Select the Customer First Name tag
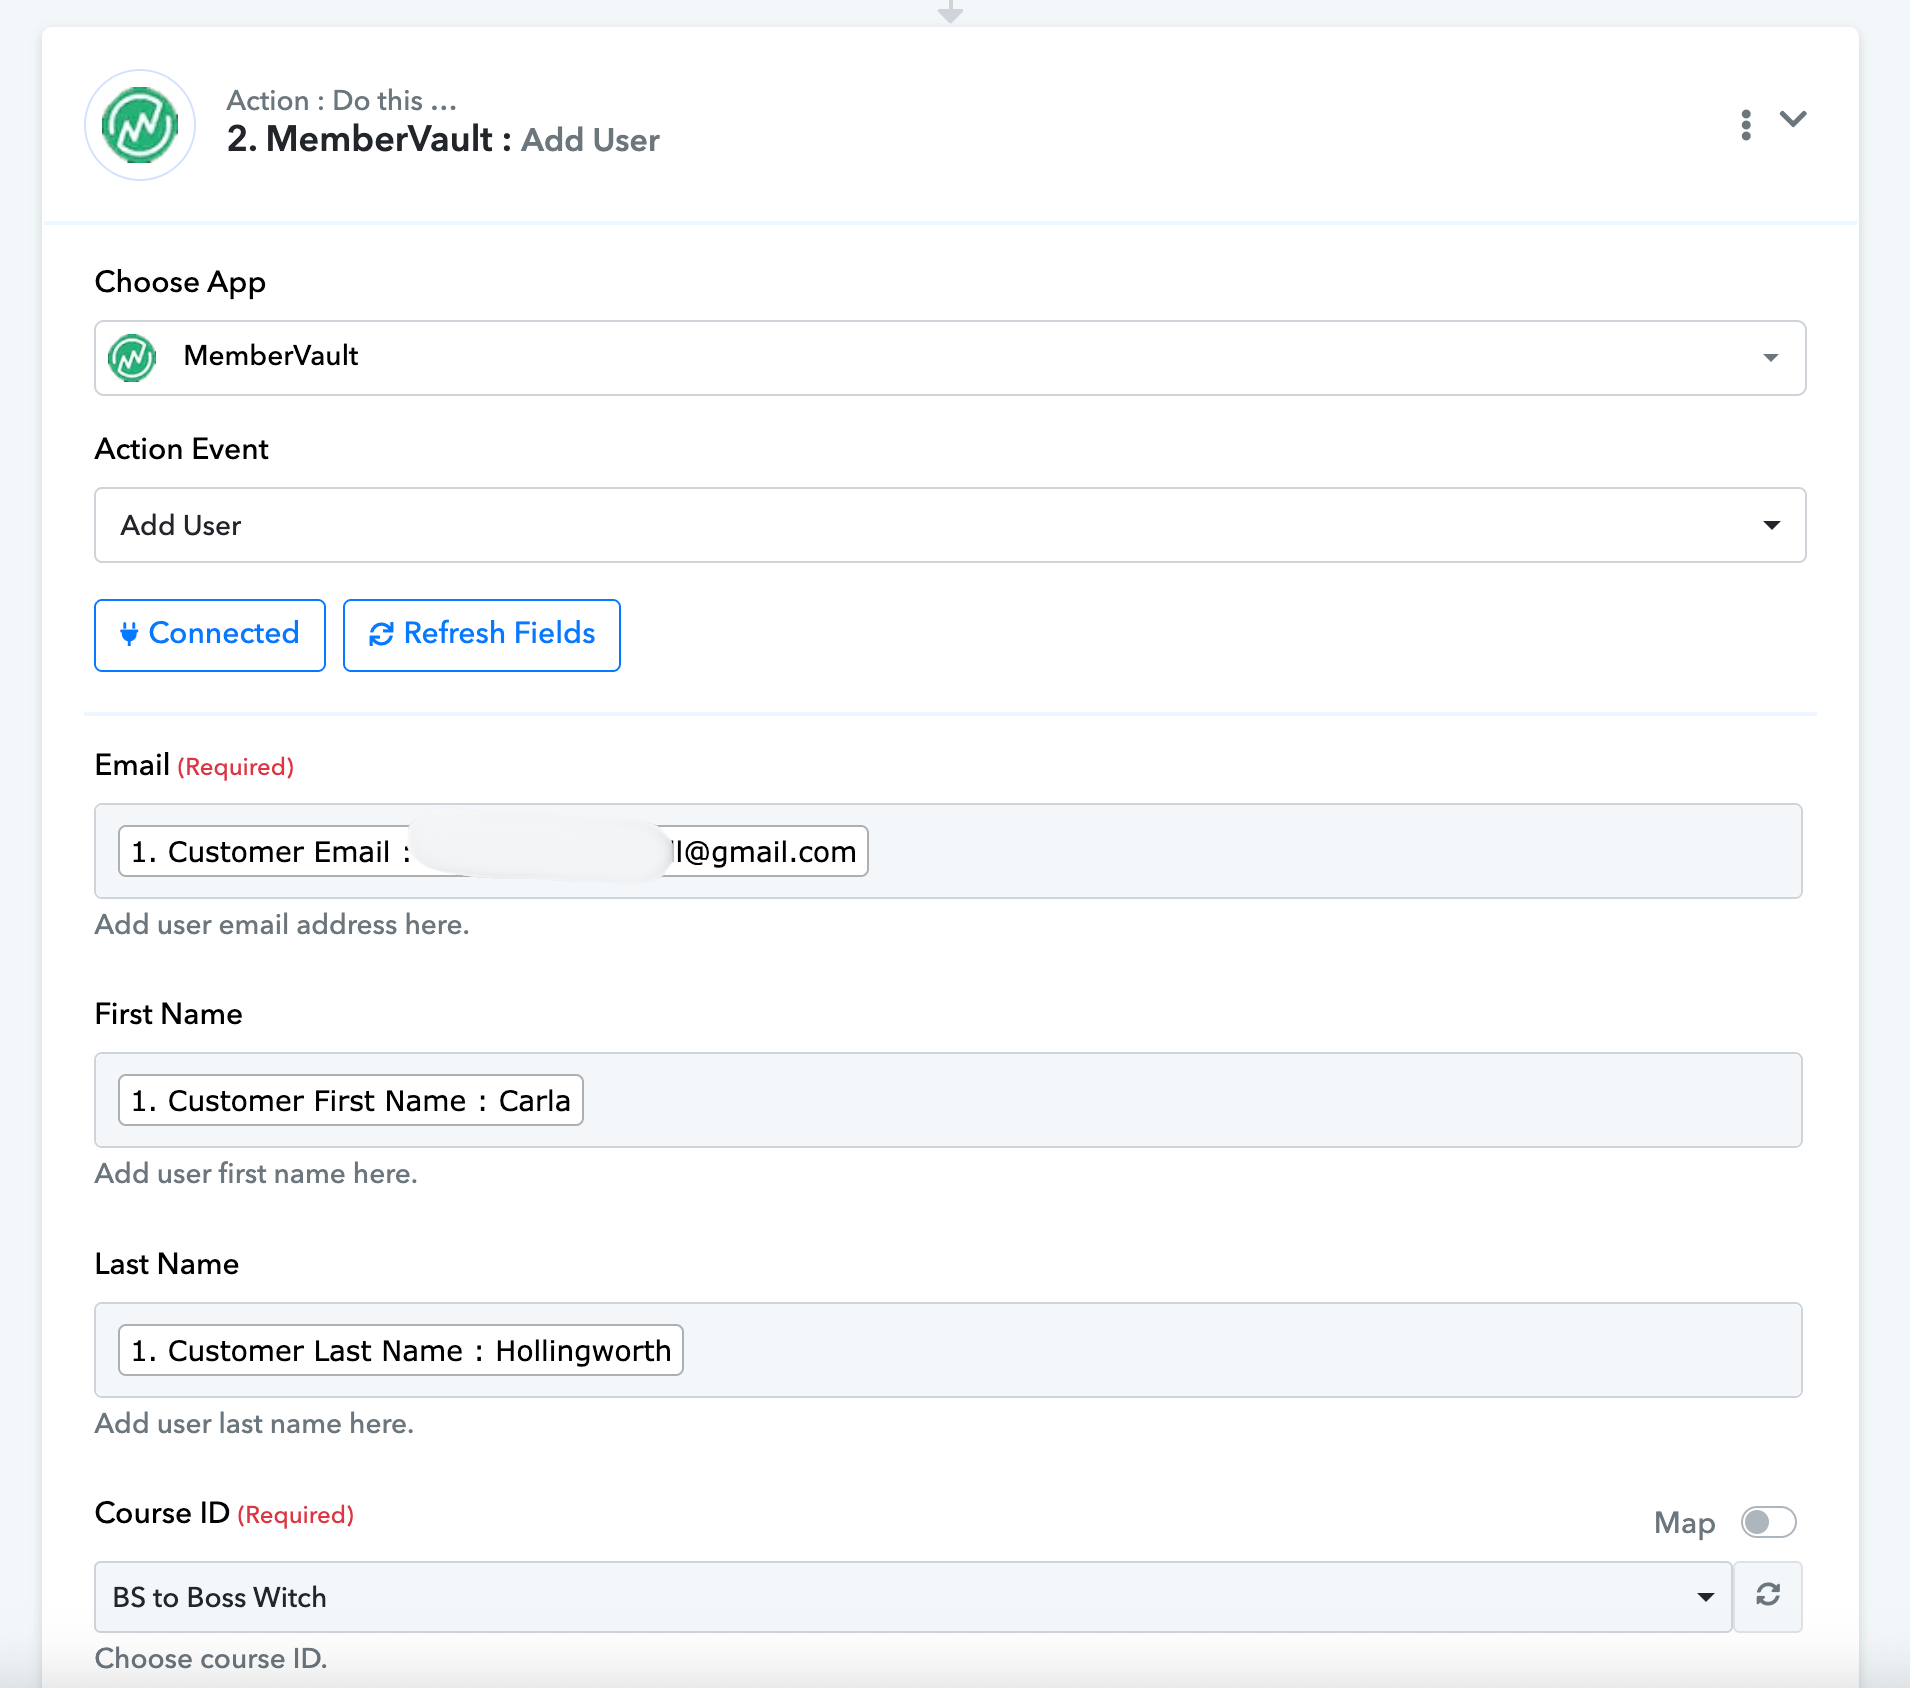Image resolution: width=1910 pixels, height=1688 pixels. [x=350, y=1100]
